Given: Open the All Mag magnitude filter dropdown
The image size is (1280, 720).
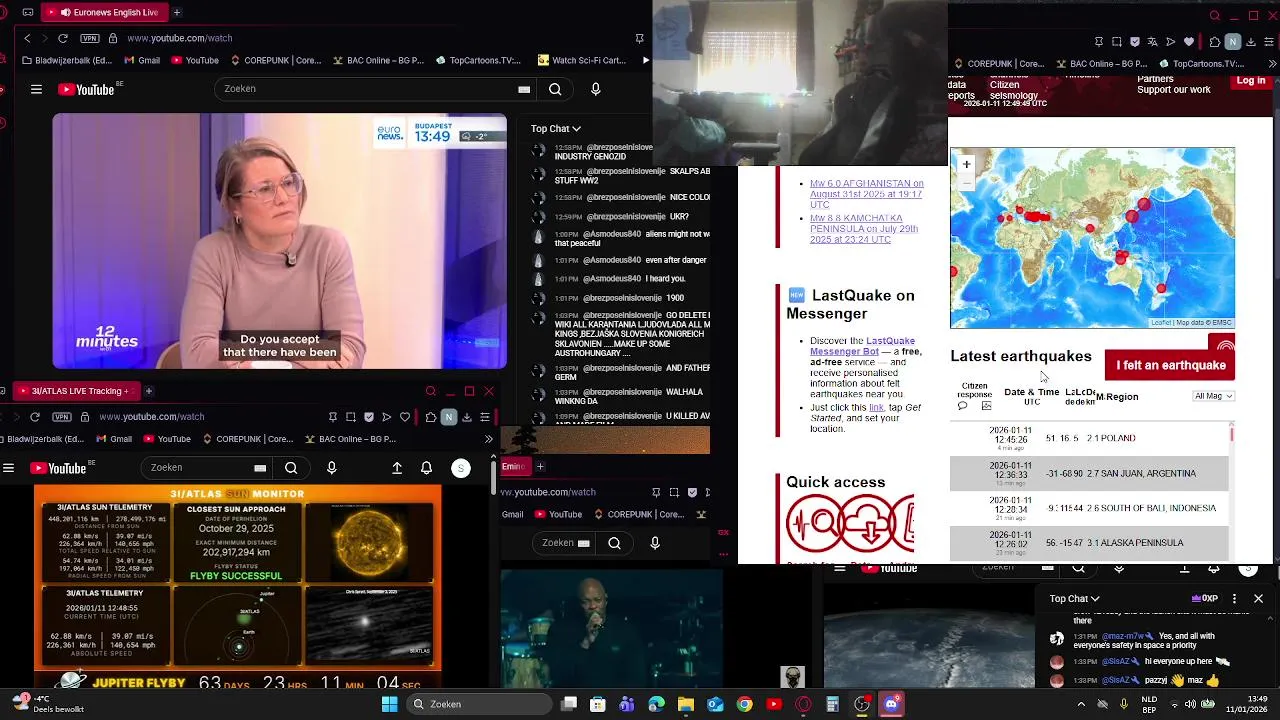Looking at the screenshot, I should tap(1214, 396).
